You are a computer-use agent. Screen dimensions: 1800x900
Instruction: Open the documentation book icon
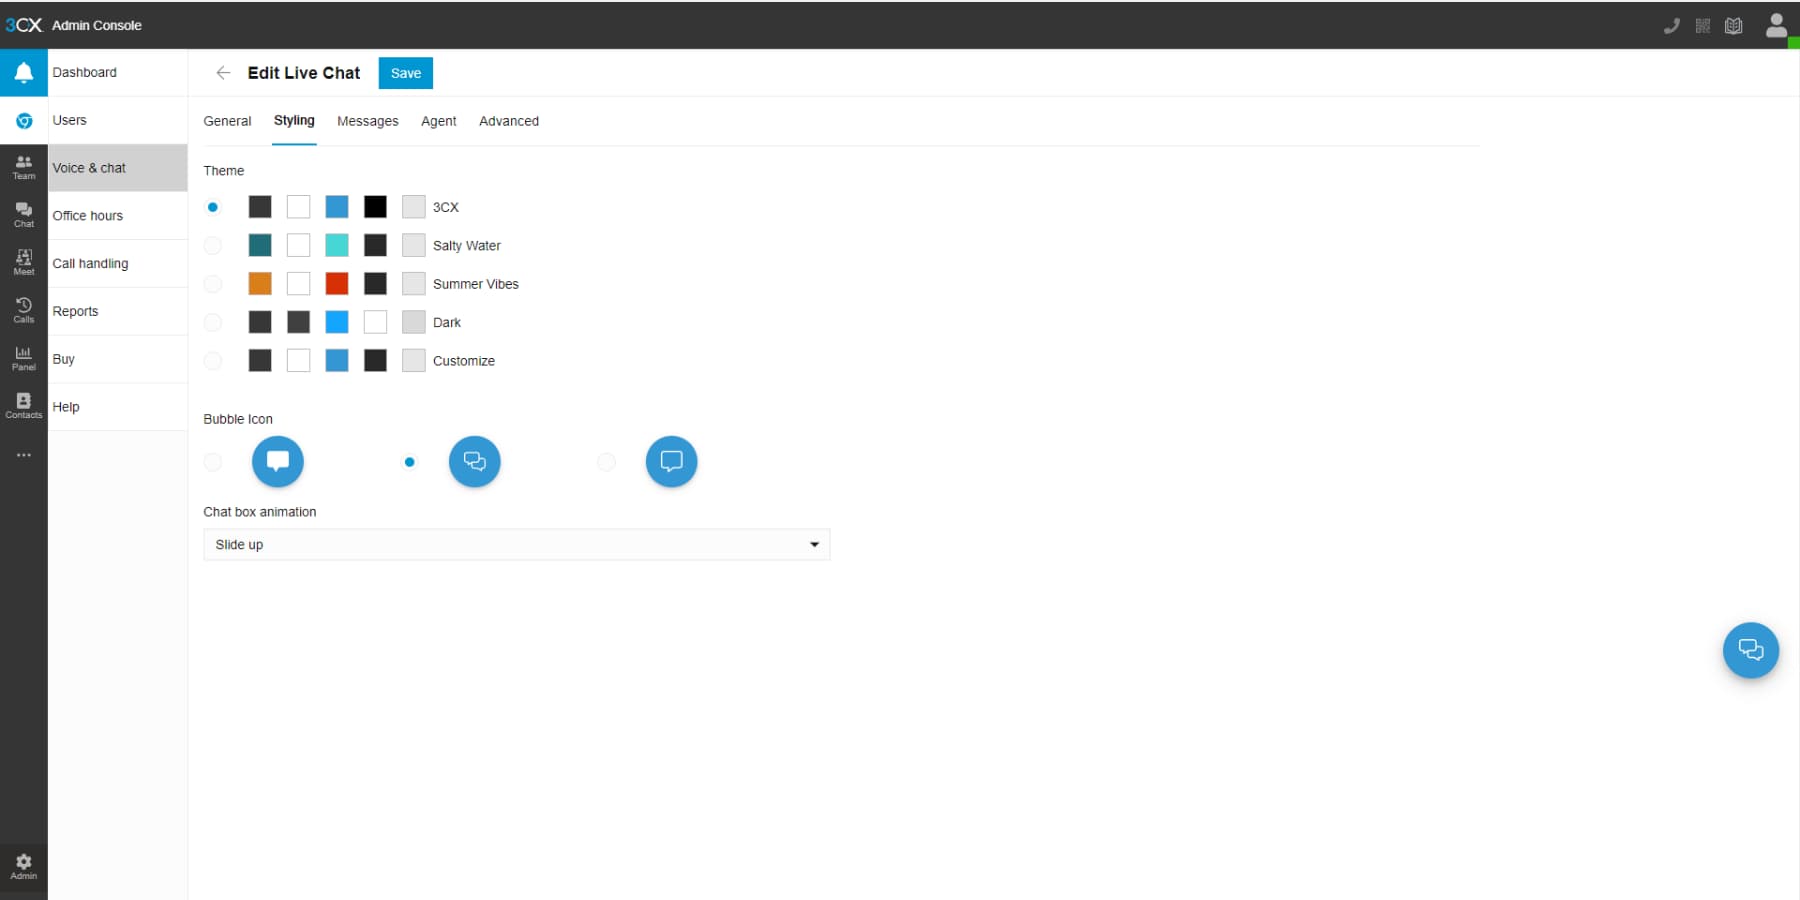coord(1733,25)
